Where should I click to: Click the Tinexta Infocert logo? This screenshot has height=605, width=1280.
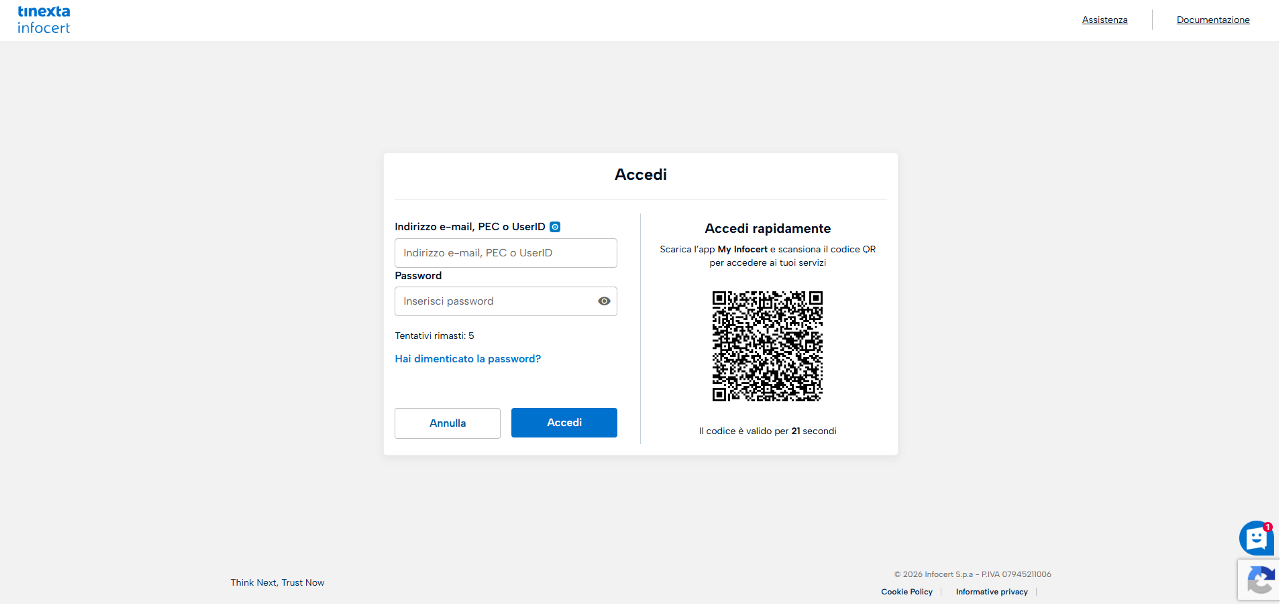pyautogui.click(x=44, y=19)
